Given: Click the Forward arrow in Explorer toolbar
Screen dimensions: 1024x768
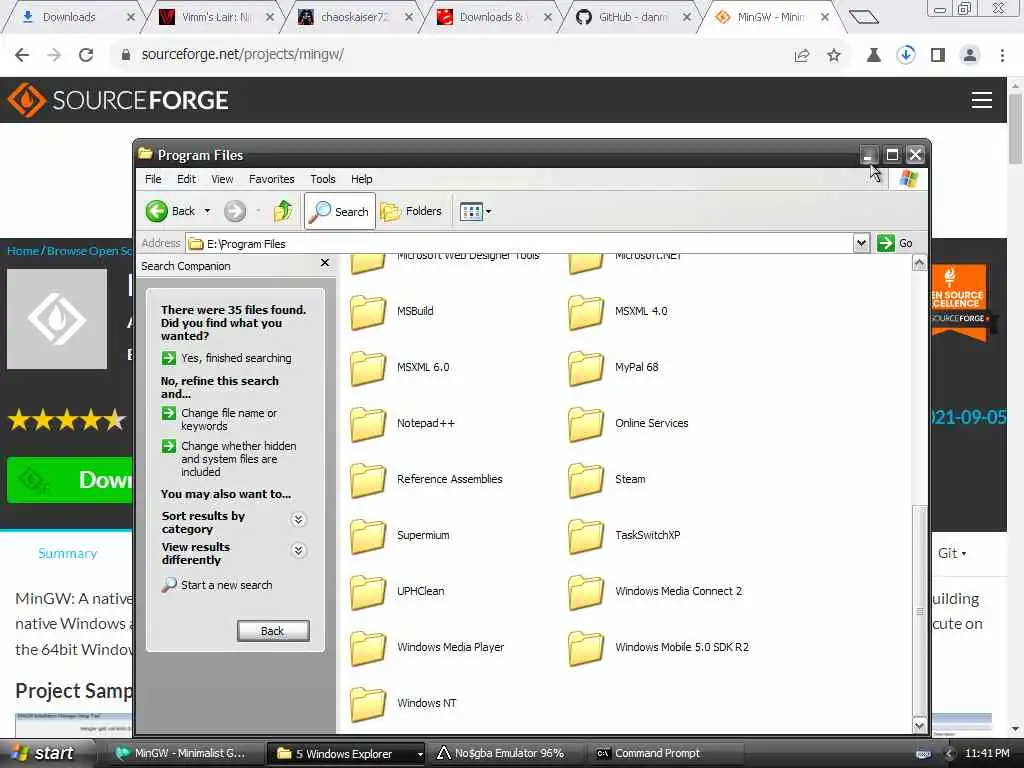Looking at the screenshot, I should 235,211.
